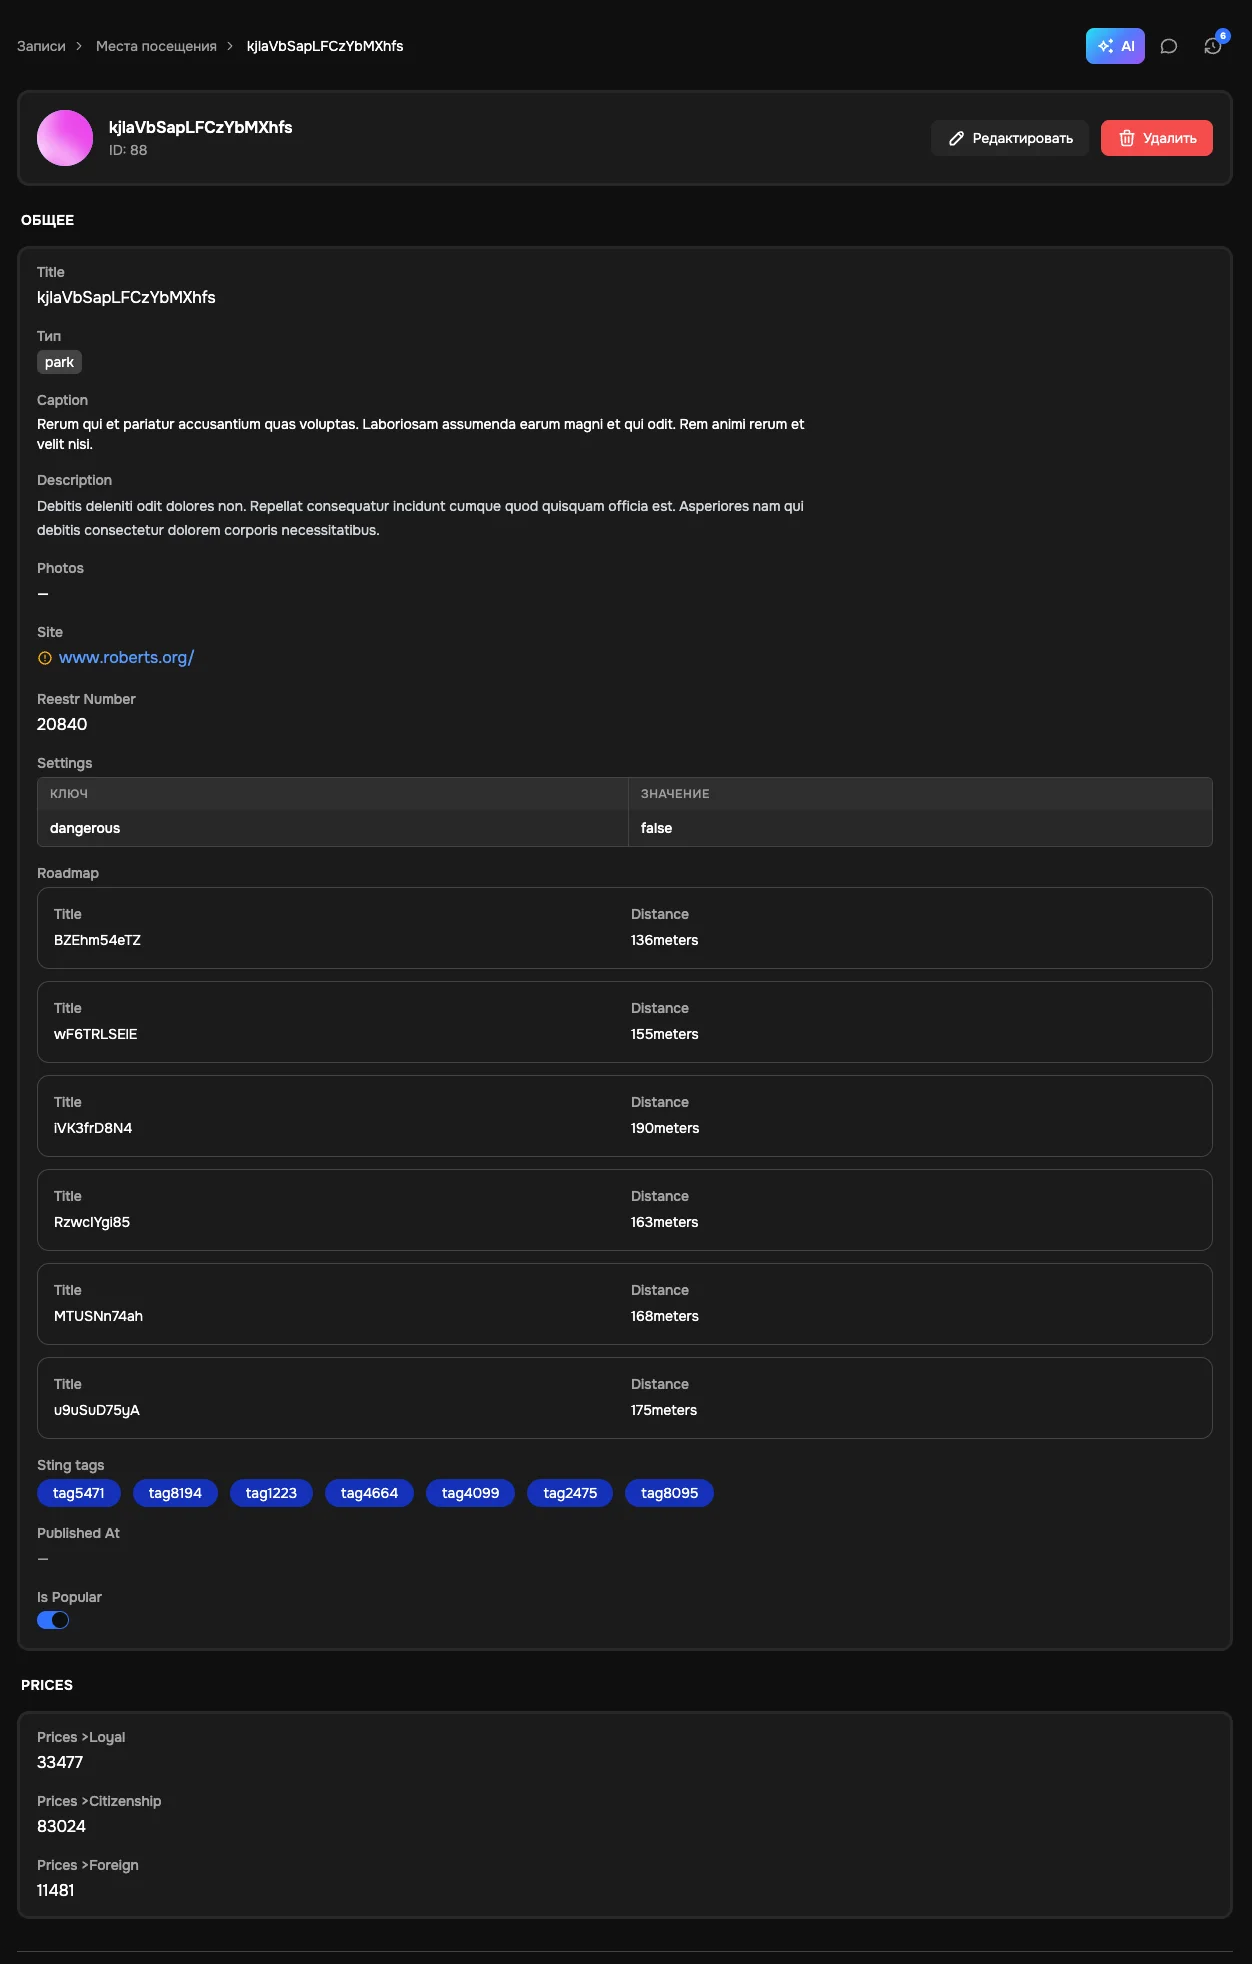1252x1964 pixels.
Task: Open the AI assistant button
Action: (1115, 46)
